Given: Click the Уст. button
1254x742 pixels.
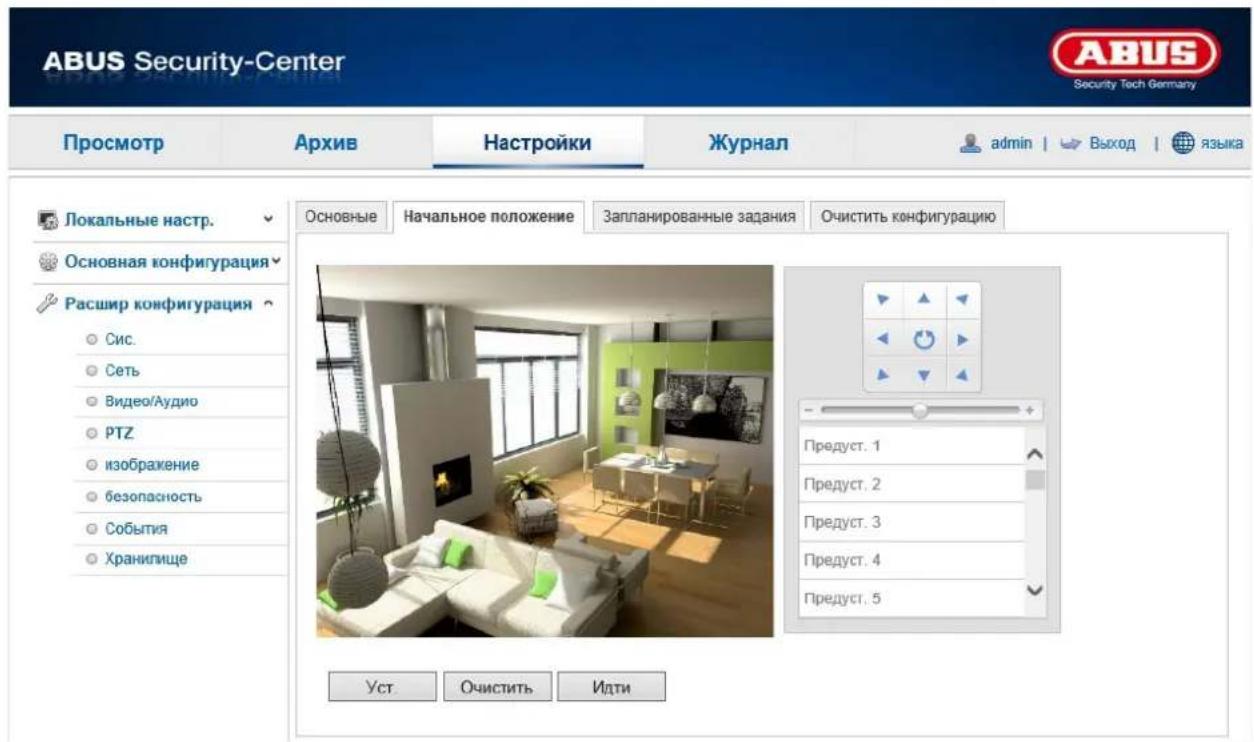Looking at the screenshot, I should [x=383, y=687].
